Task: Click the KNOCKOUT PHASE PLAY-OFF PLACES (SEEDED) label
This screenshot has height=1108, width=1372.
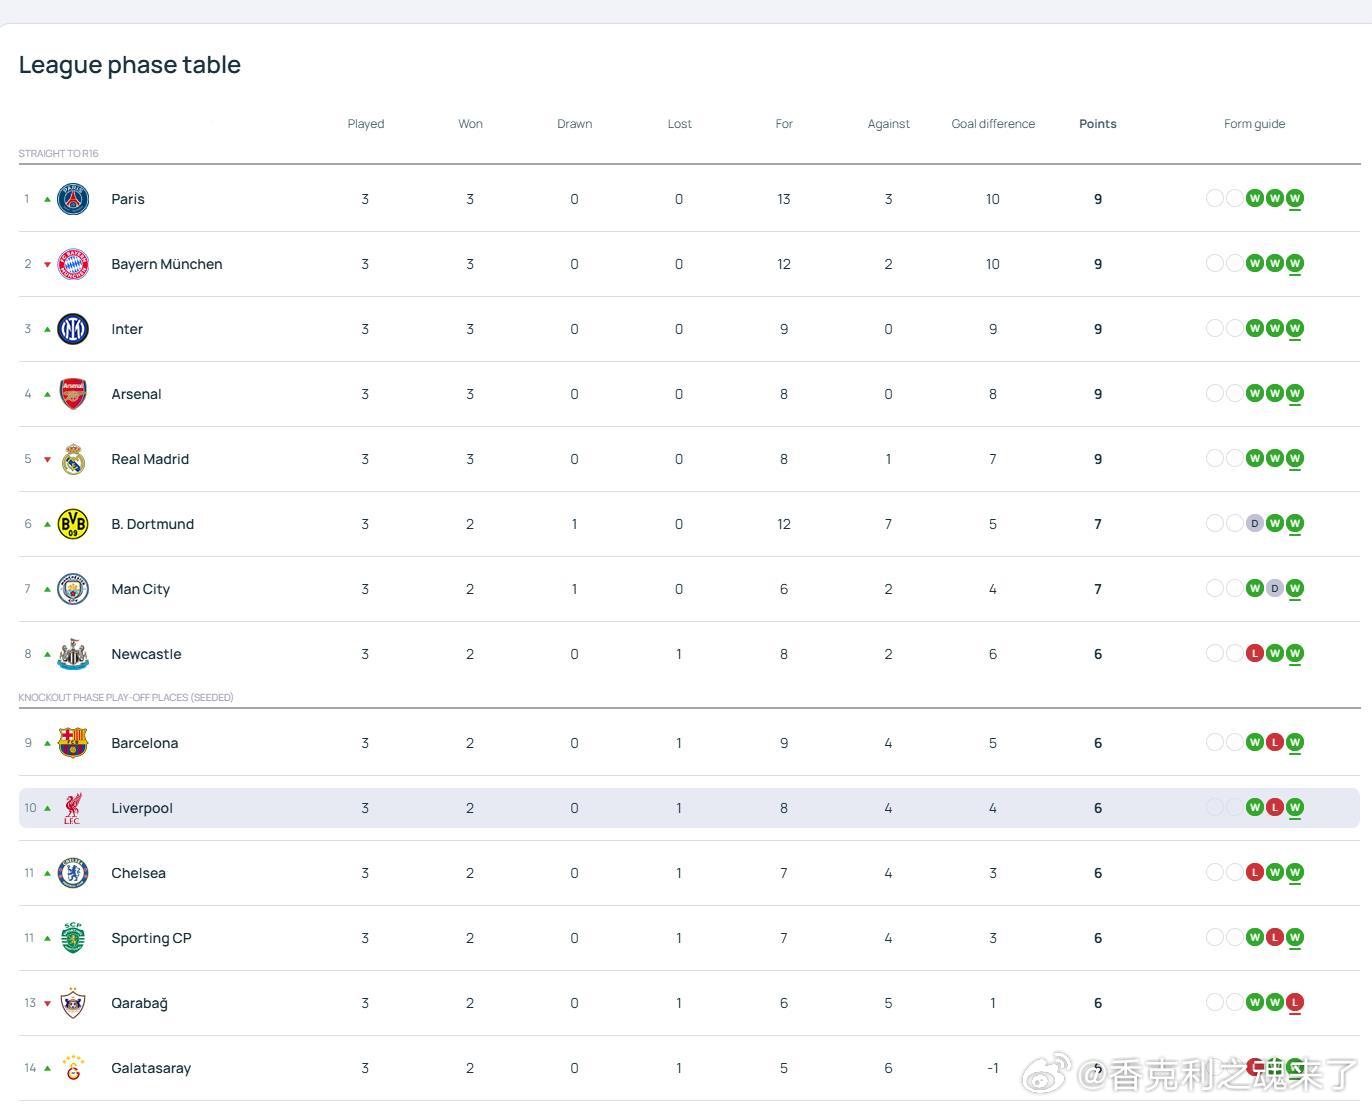Action: click(x=126, y=698)
